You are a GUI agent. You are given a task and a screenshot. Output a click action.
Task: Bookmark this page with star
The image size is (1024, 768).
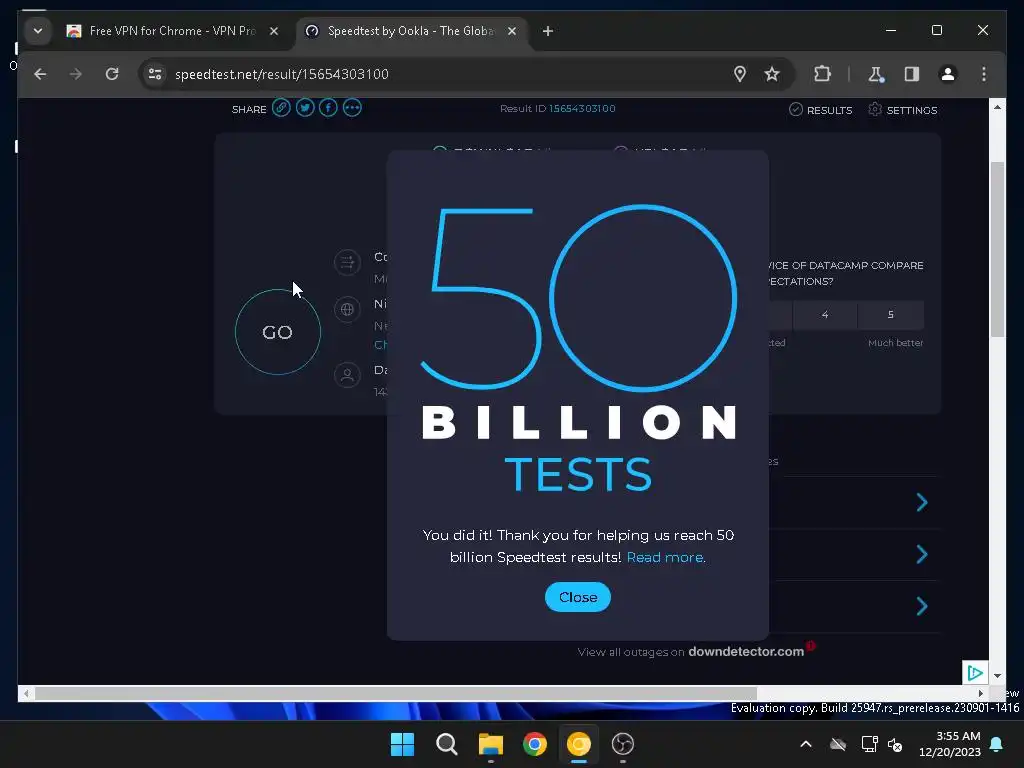point(772,74)
